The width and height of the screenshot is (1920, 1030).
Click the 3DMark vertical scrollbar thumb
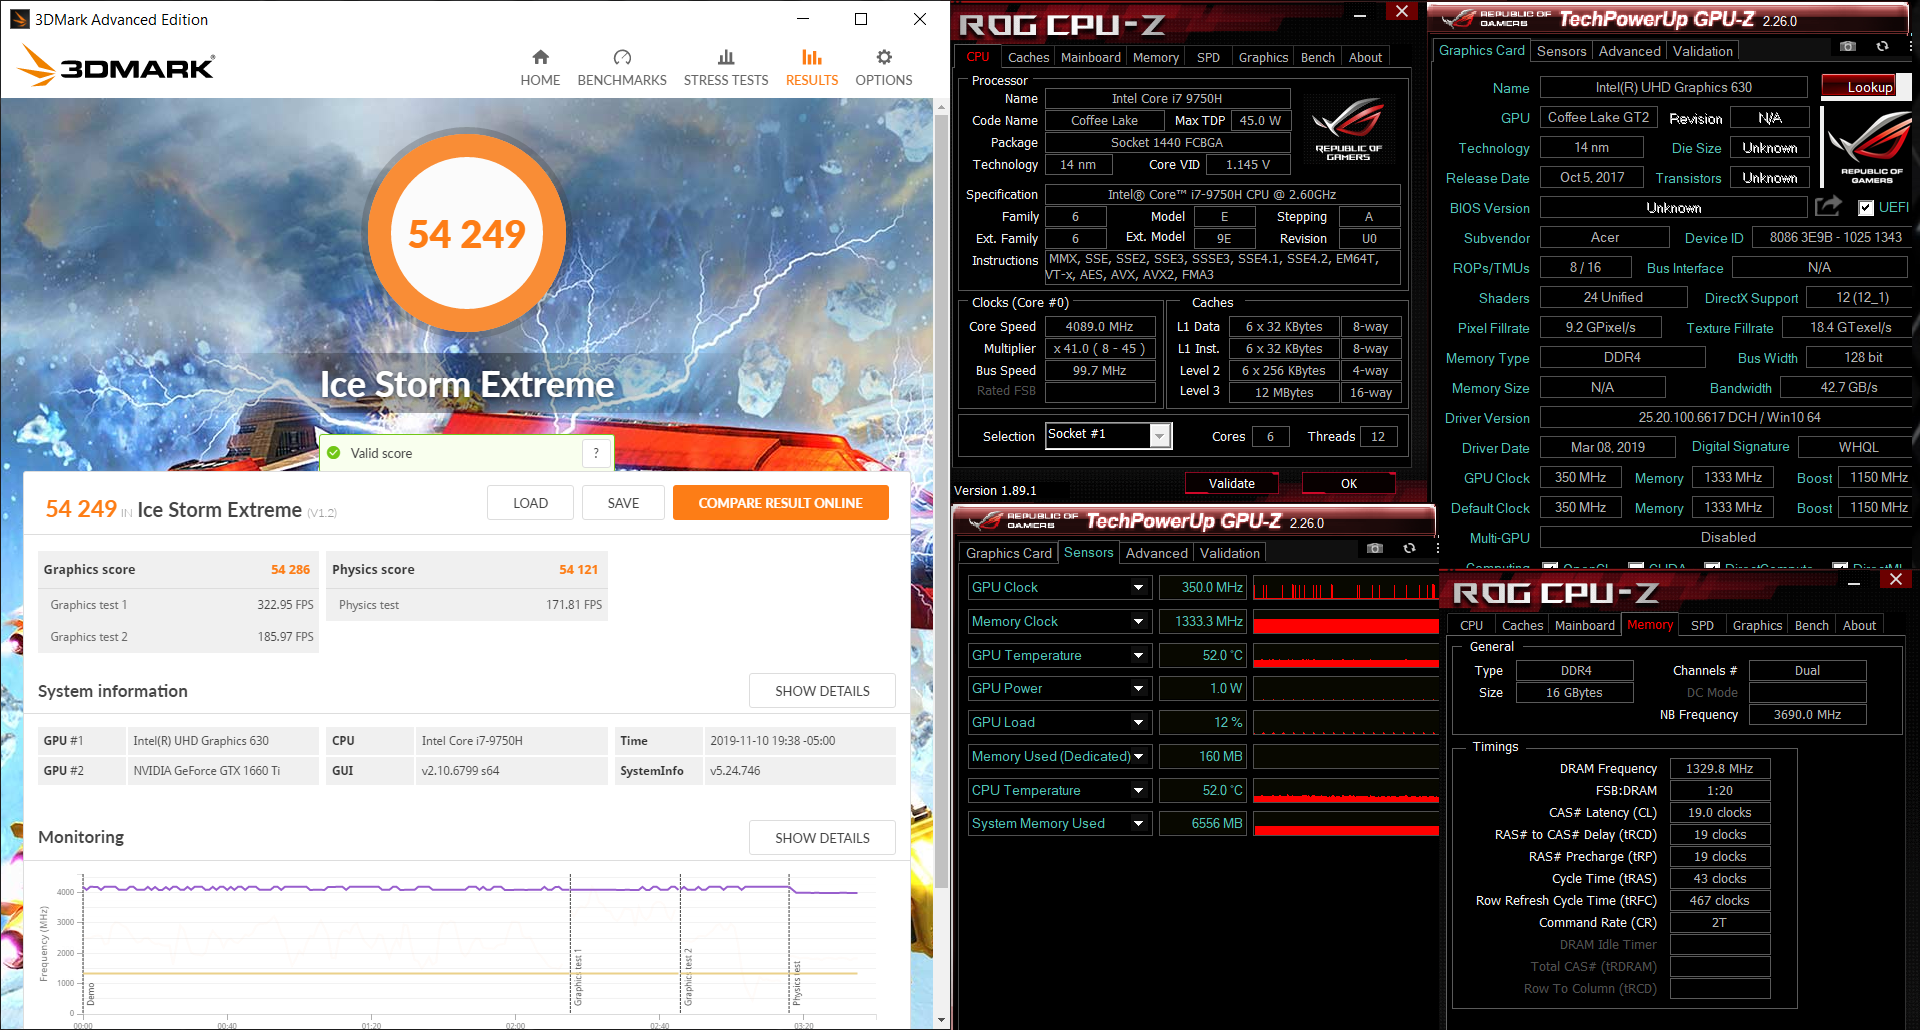941,500
